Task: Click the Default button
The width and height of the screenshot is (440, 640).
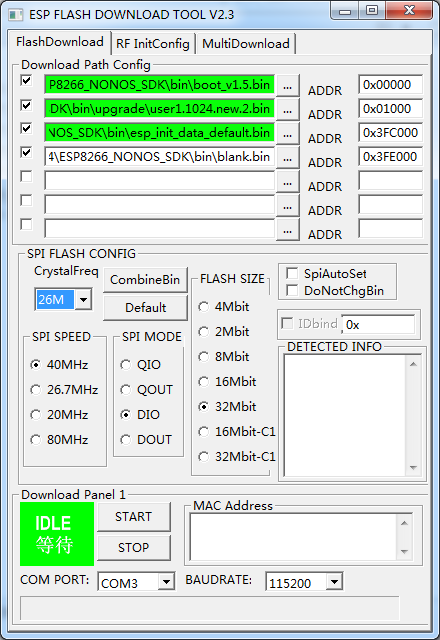Action: click(145, 308)
